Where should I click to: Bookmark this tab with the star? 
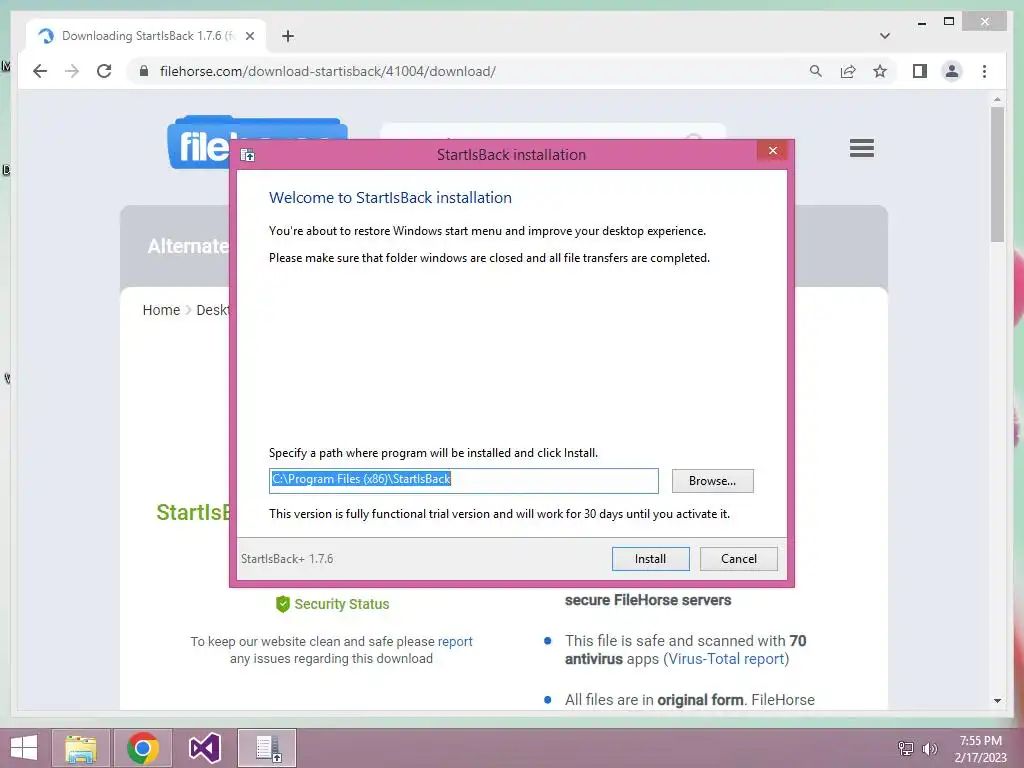pyautogui.click(x=880, y=71)
